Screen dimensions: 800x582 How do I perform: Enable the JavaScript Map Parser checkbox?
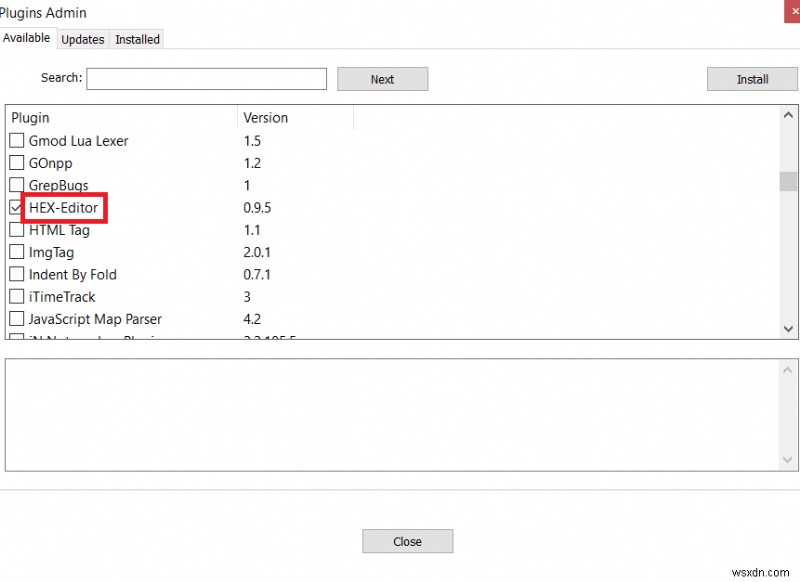click(x=16, y=318)
